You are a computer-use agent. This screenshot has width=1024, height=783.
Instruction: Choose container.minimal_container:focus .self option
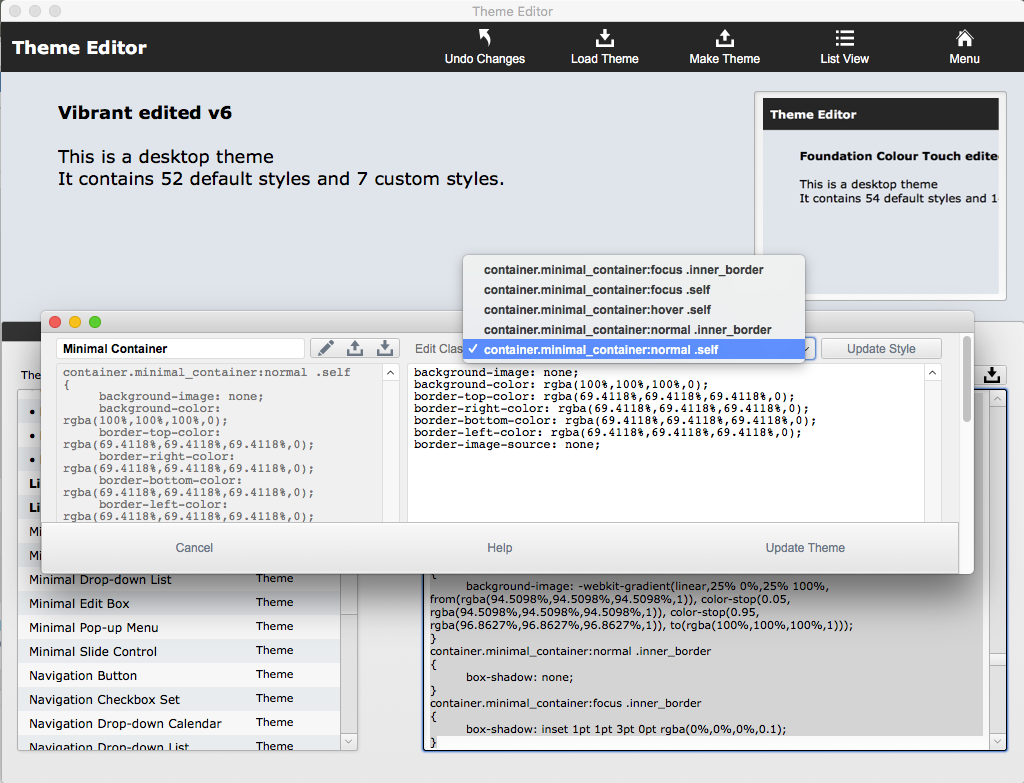point(596,290)
